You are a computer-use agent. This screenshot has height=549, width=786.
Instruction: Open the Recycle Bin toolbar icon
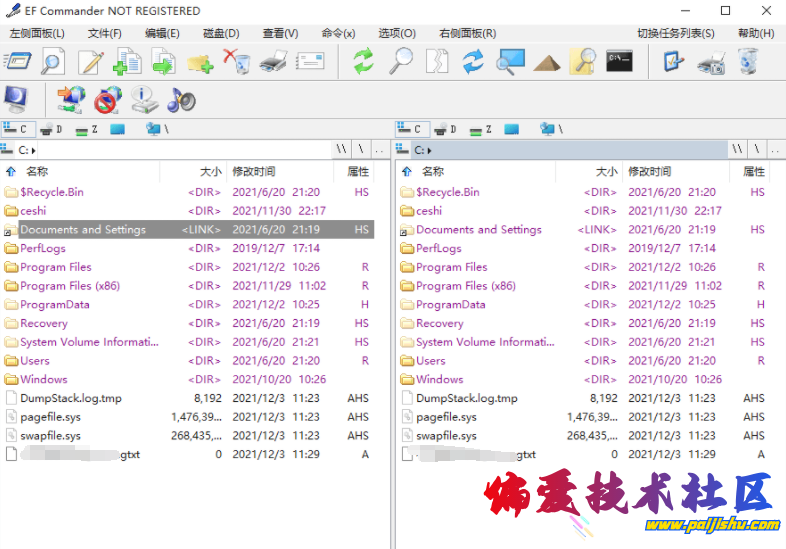pyautogui.click(x=747, y=62)
